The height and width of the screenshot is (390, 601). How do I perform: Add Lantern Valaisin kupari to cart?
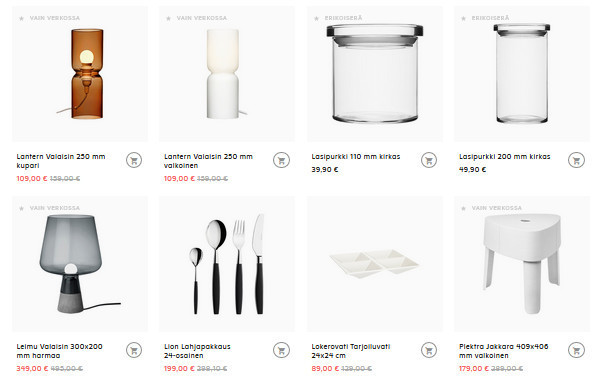click(x=134, y=160)
